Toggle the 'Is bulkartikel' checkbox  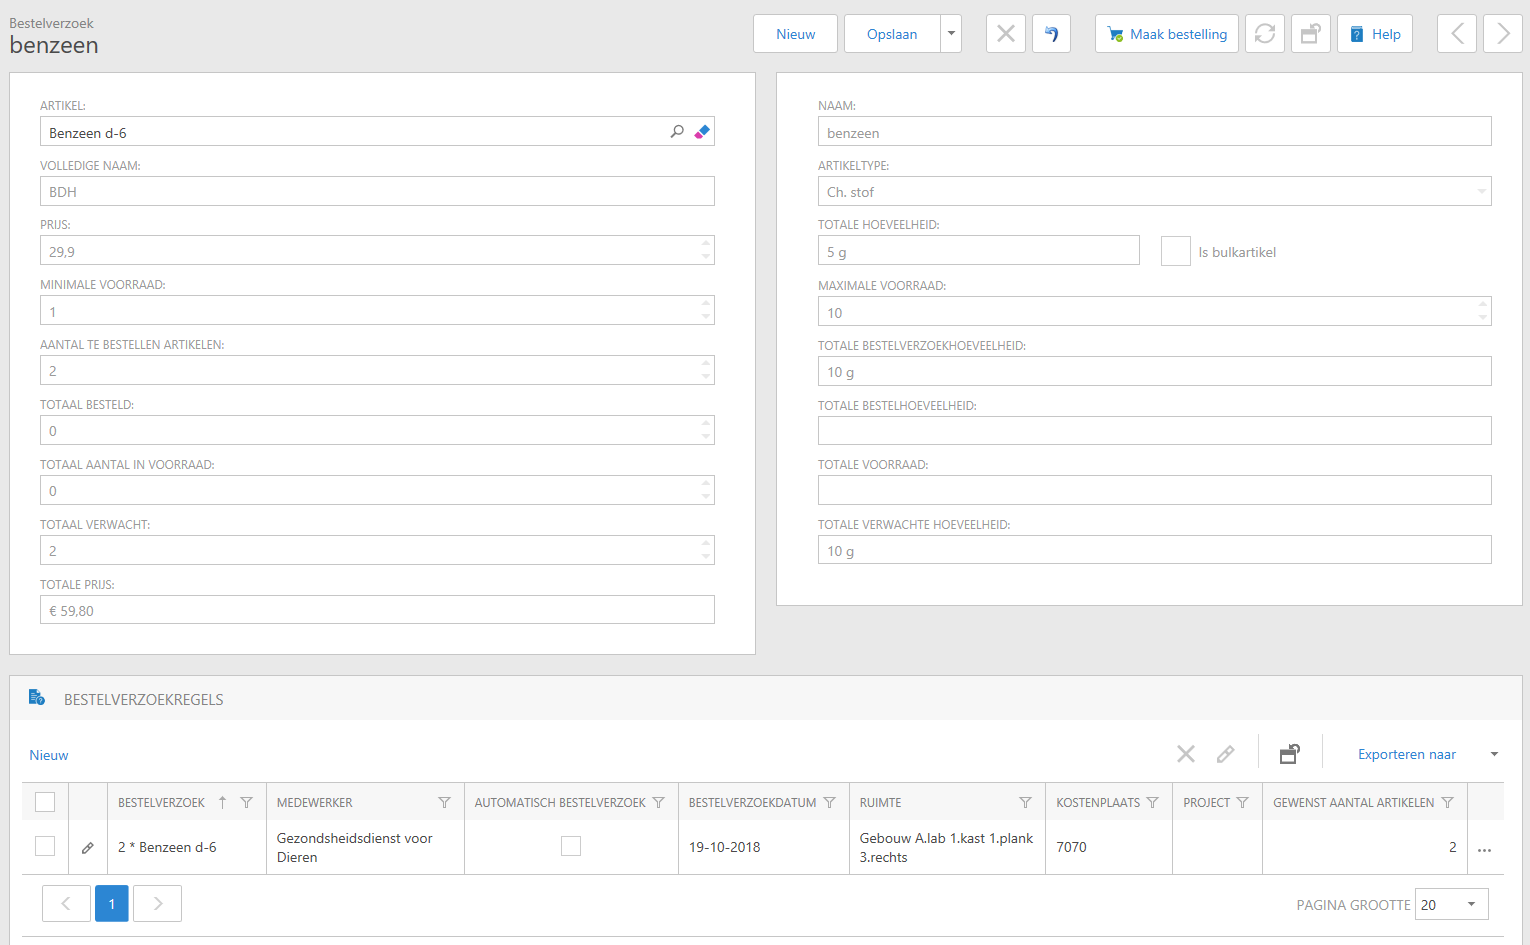pos(1175,251)
